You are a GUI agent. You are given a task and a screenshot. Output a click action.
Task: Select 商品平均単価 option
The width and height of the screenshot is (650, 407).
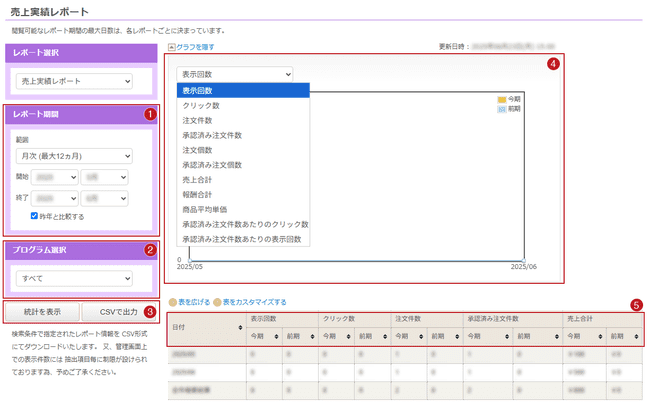[243, 210]
